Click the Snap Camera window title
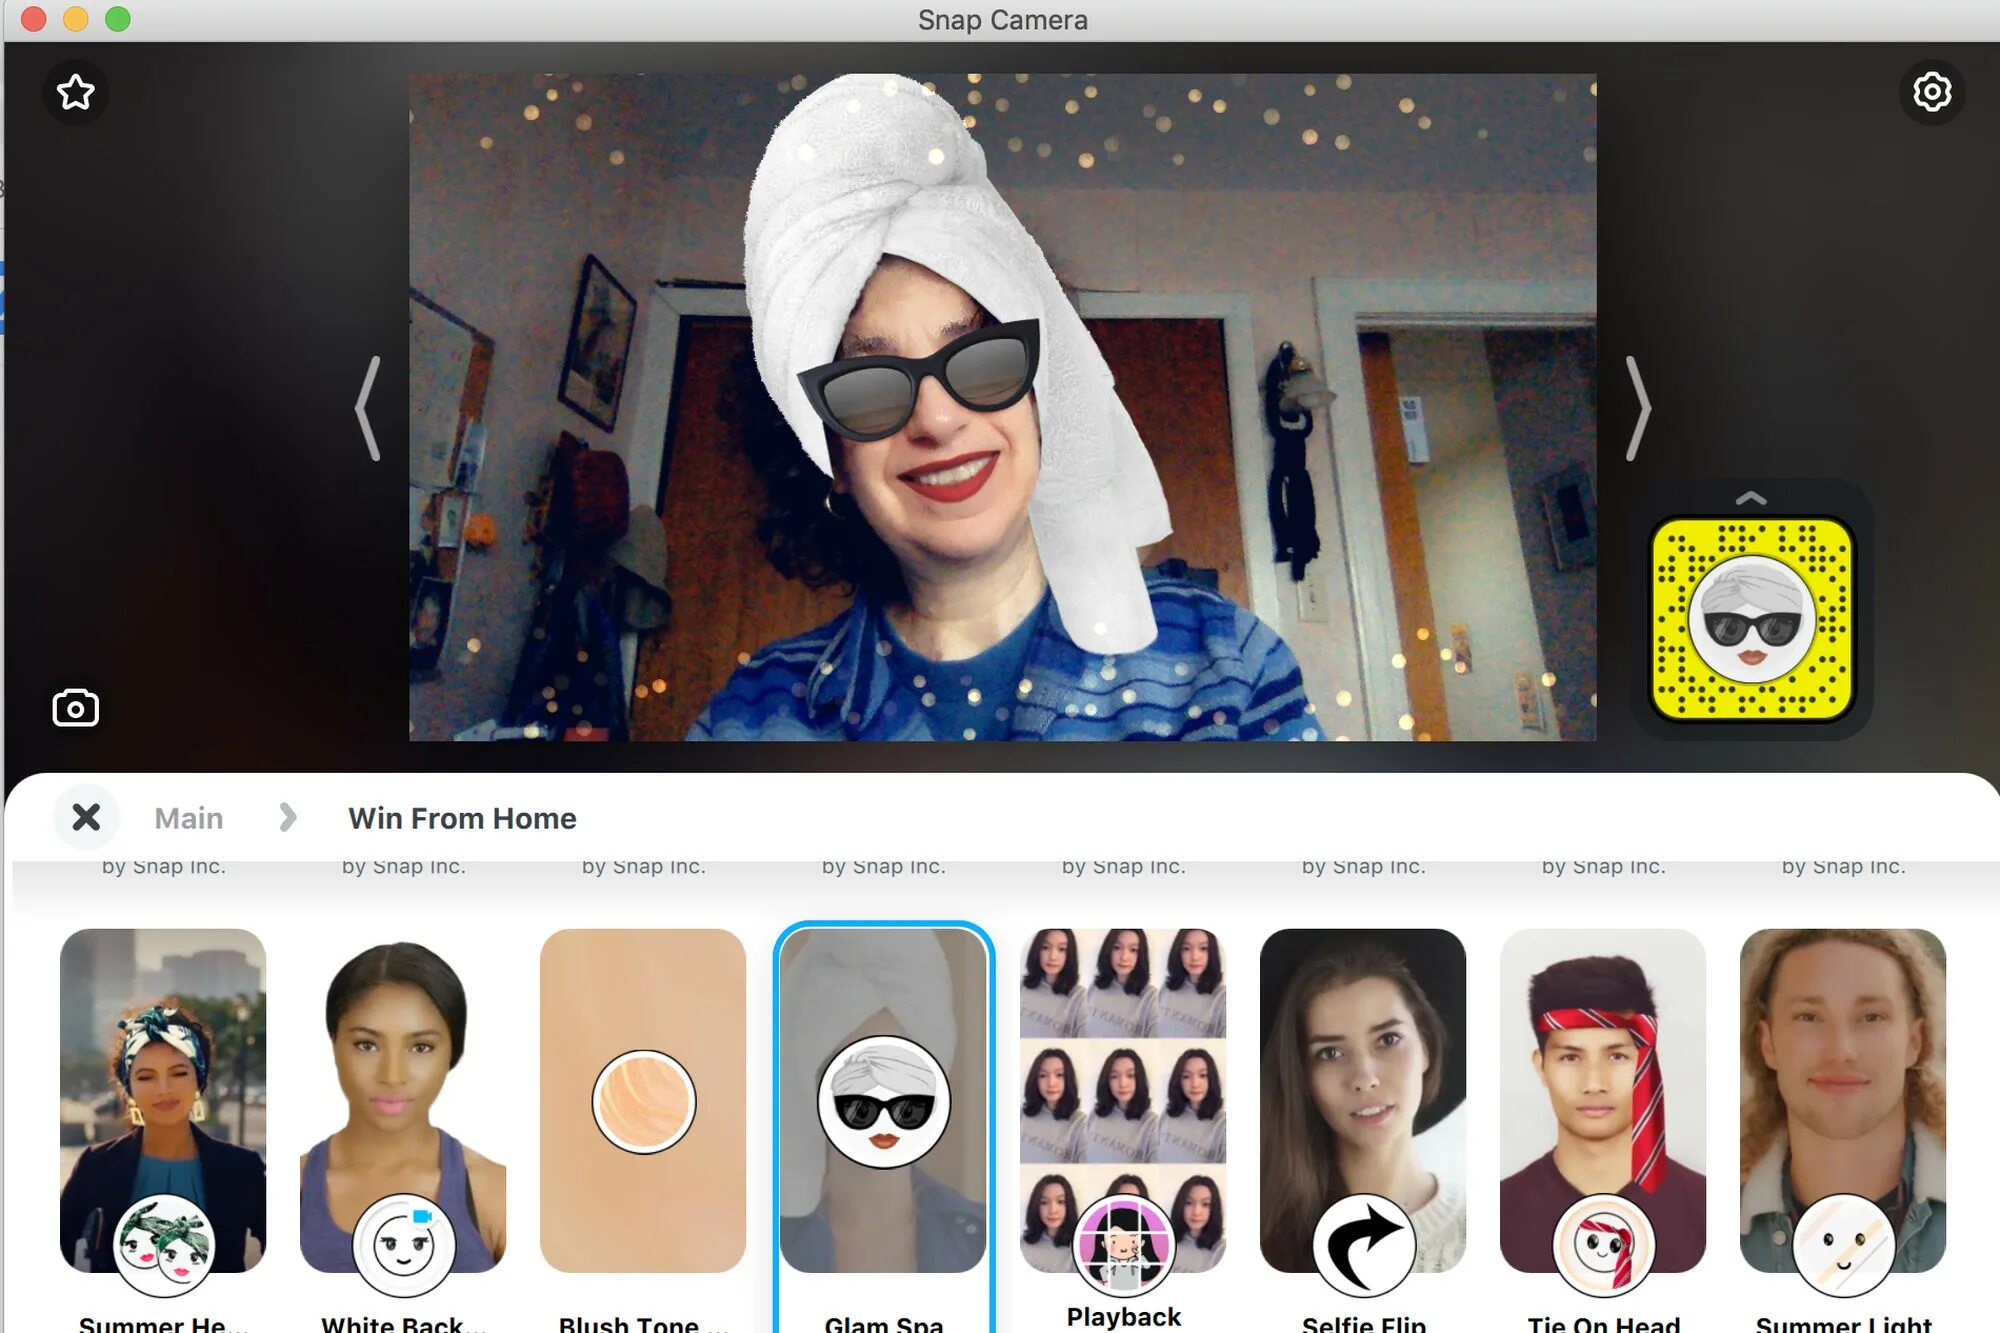This screenshot has width=2000, height=1333. pos(1002,20)
